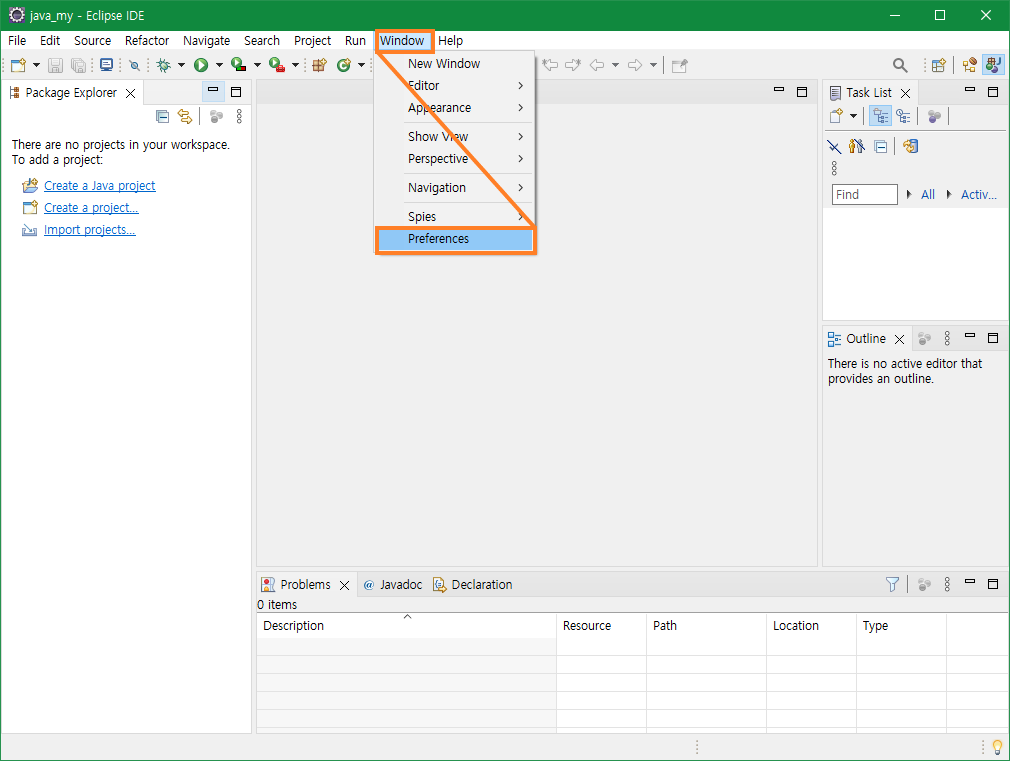
Task: Click the Synchronize Changed icon in Task List
Action: coord(910,146)
